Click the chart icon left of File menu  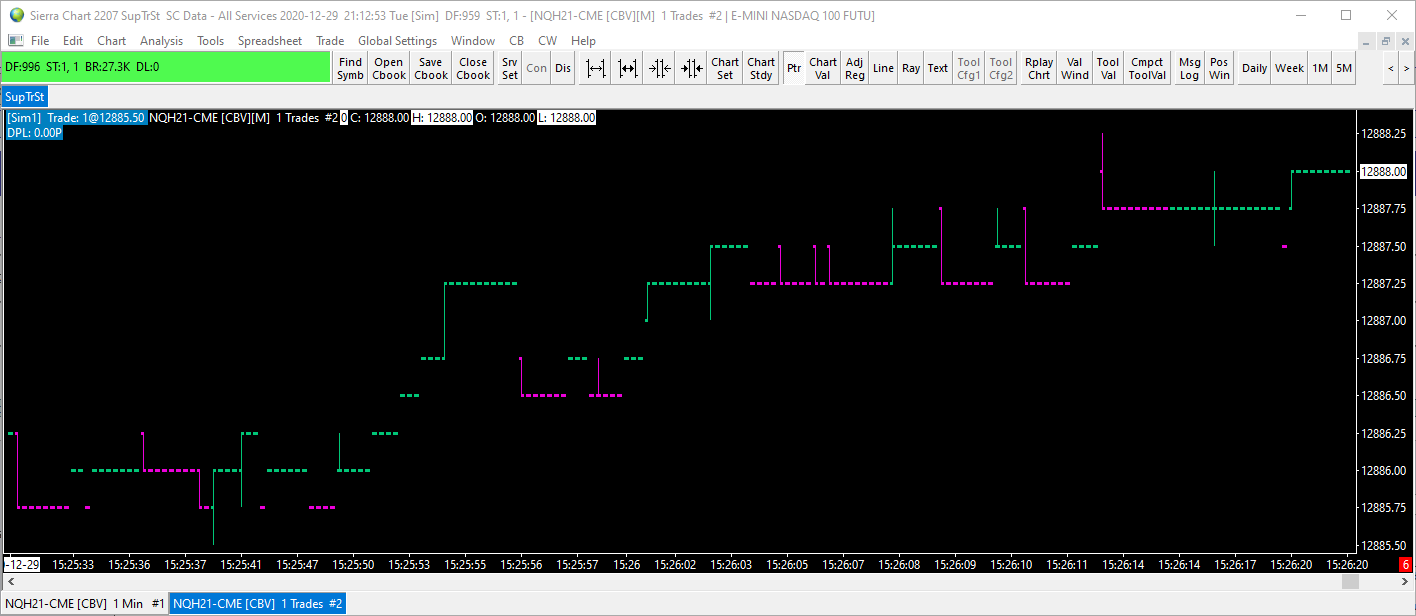pos(15,41)
